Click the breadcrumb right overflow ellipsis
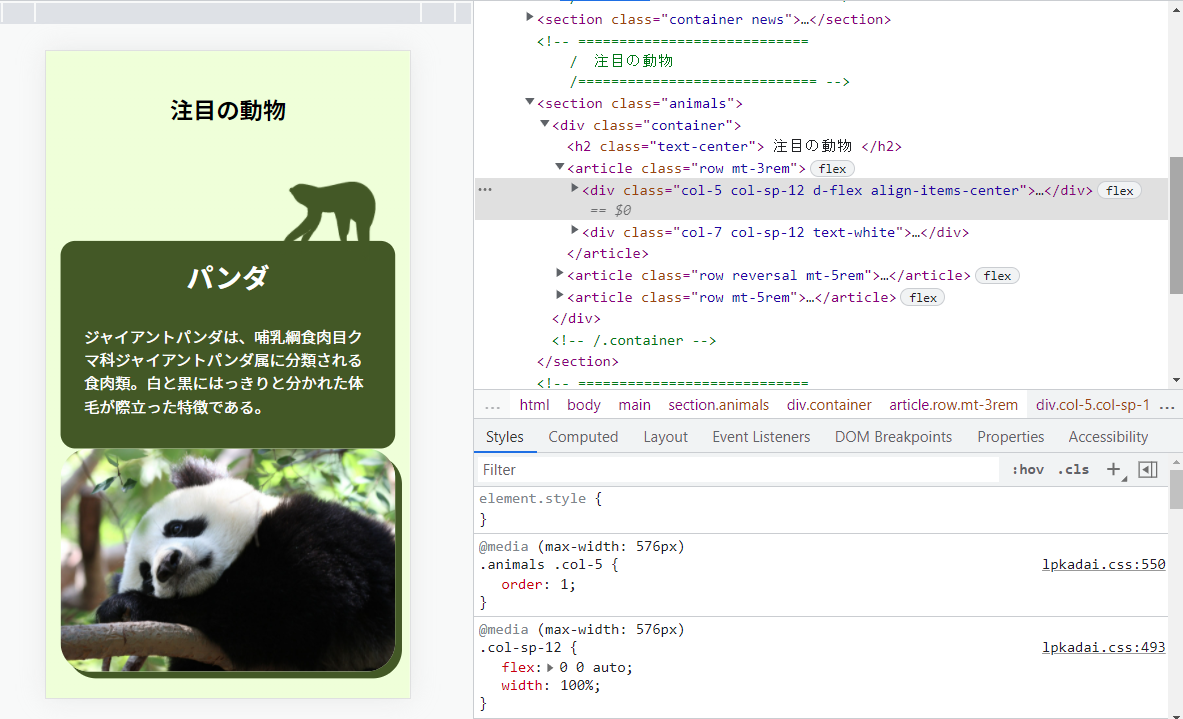1183x719 pixels. pyautogui.click(x=1167, y=406)
